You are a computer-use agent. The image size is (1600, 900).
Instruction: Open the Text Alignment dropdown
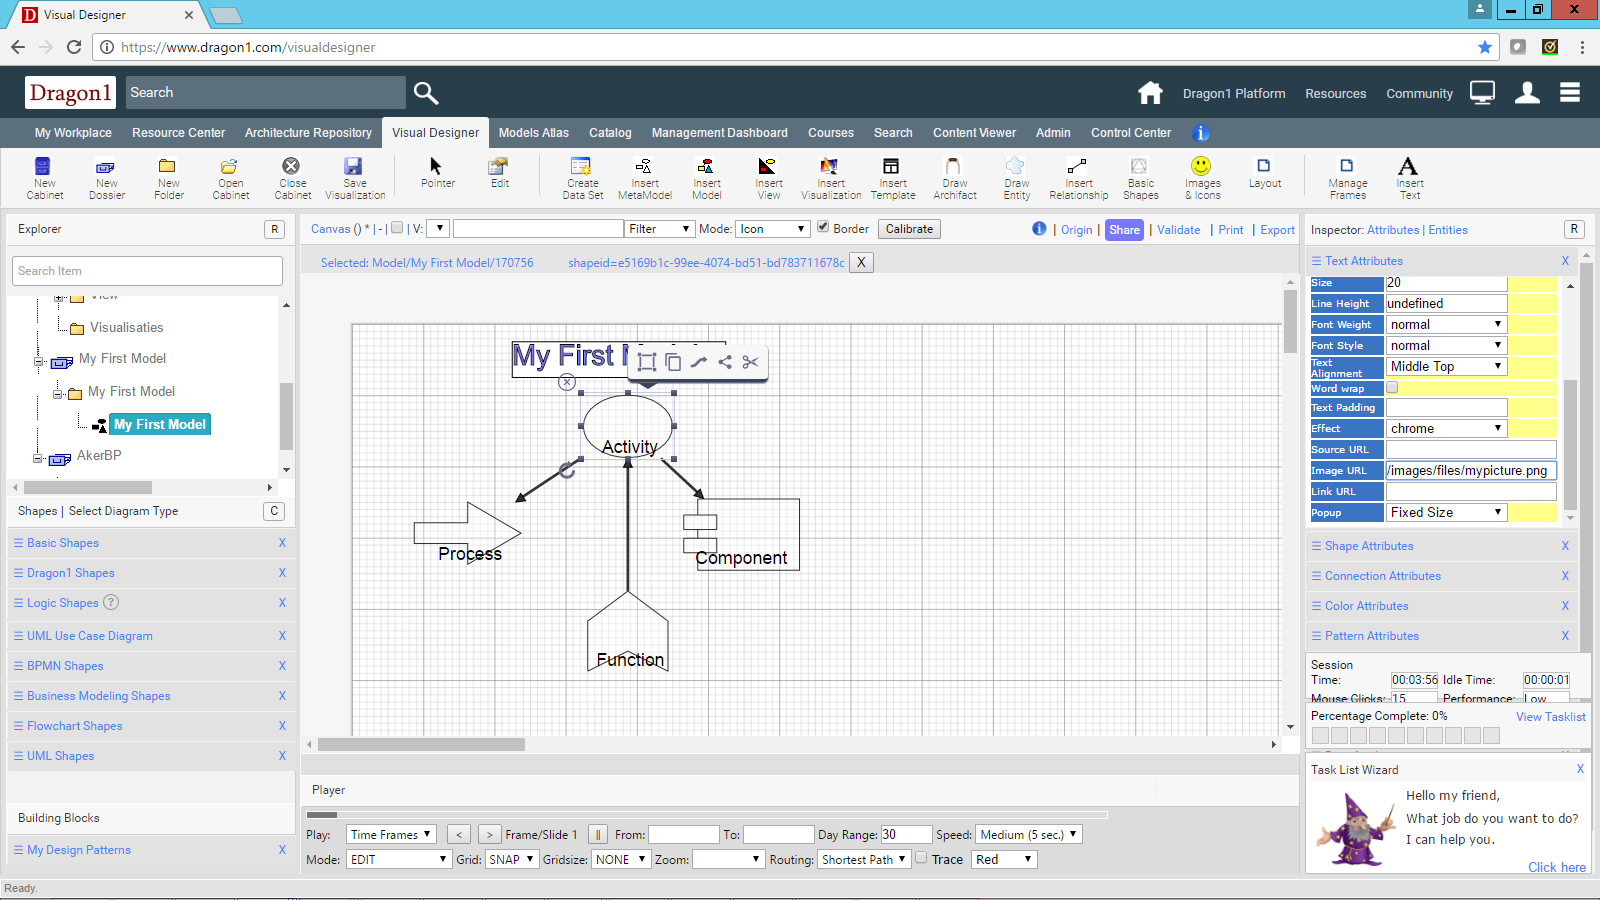click(x=1446, y=366)
